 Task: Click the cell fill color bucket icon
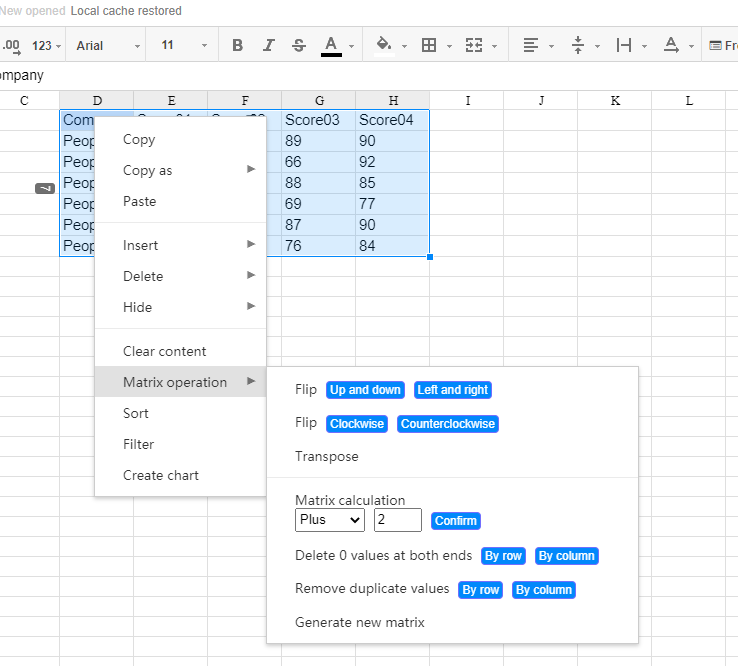click(x=384, y=45)
